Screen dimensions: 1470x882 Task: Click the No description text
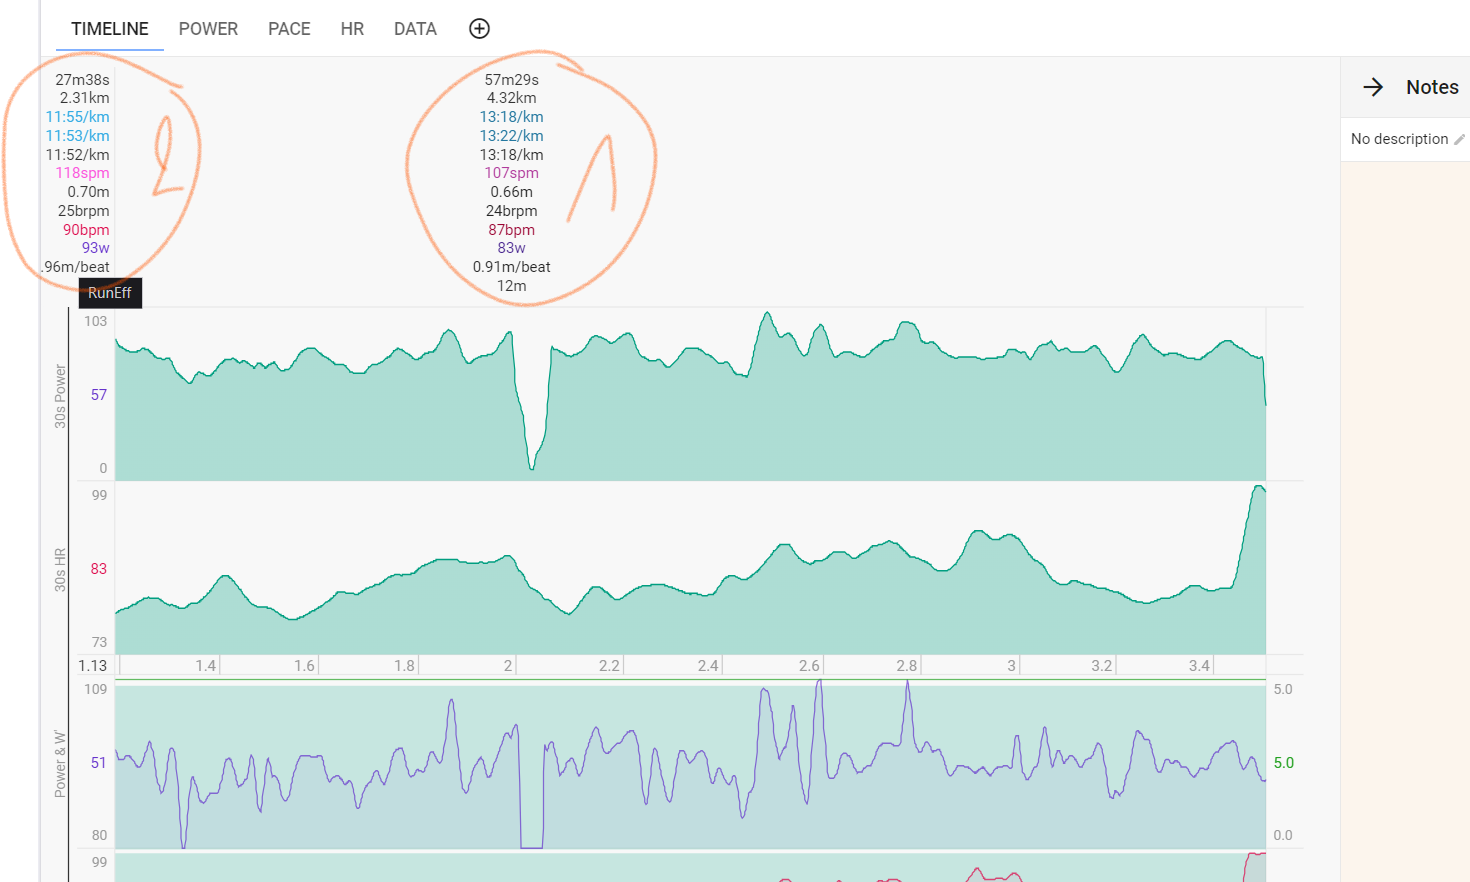click(1399, 139)
